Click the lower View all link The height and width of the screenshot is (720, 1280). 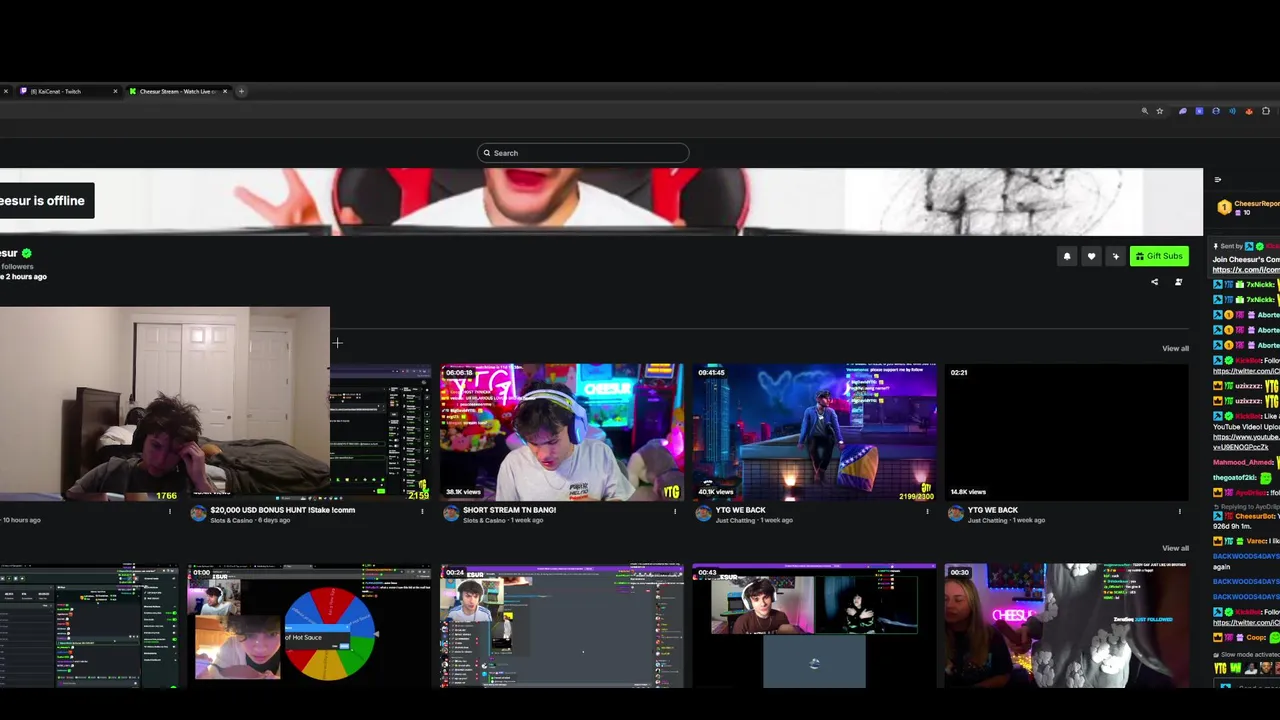coord(1175,548)
